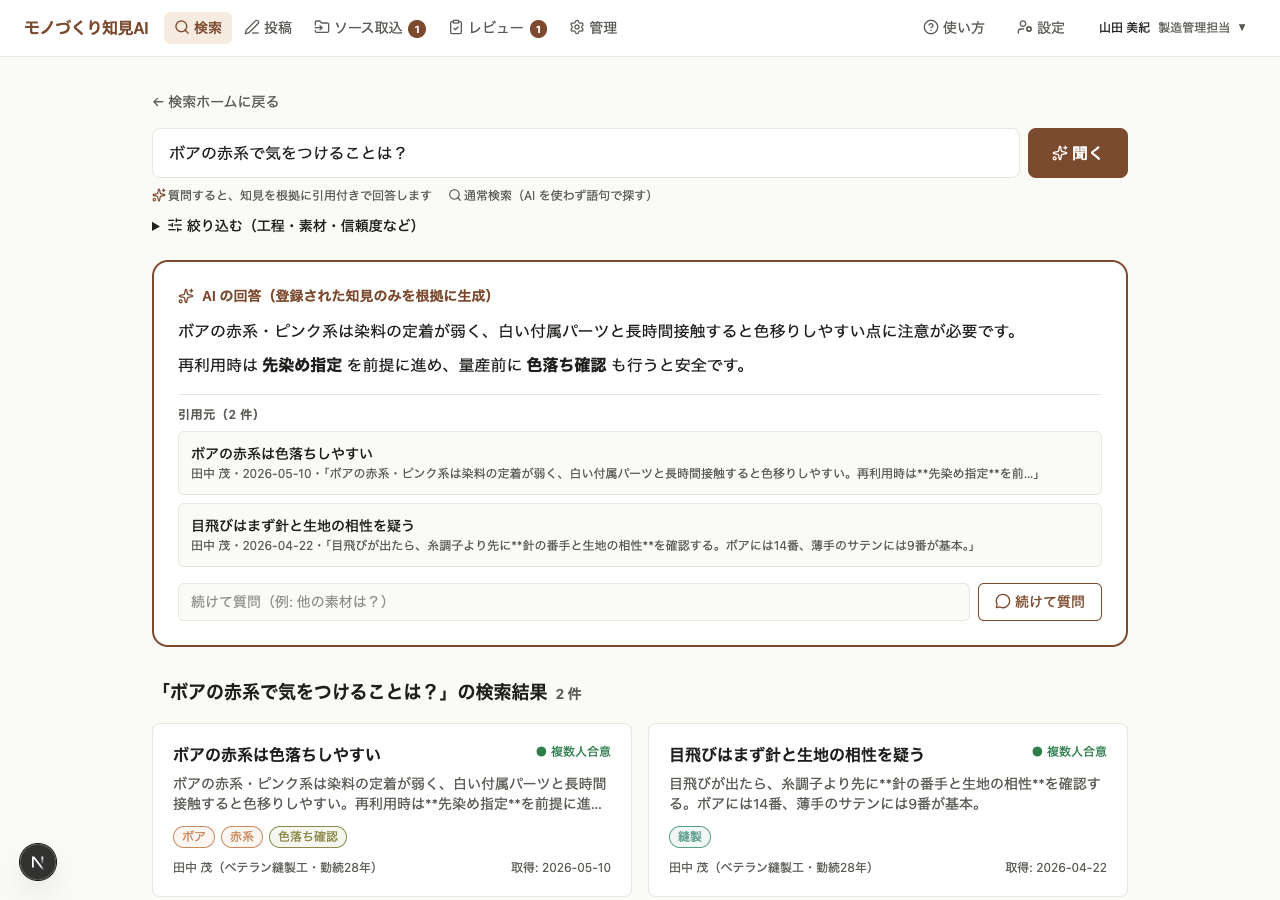Open the 山田 美紀 user menu dropdown

coord(1173,28)
